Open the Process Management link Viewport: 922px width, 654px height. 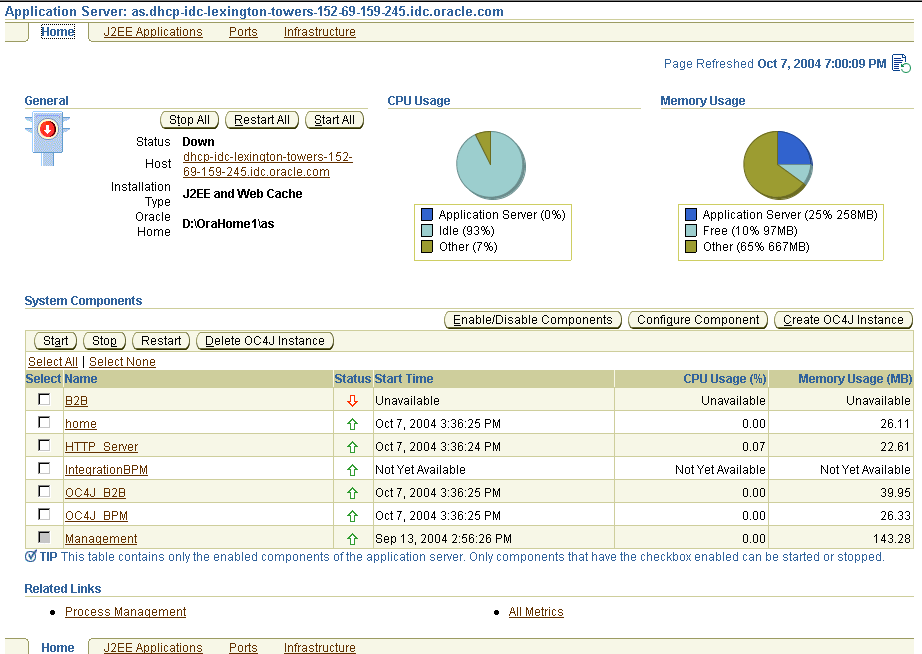[x=125, y=612]
